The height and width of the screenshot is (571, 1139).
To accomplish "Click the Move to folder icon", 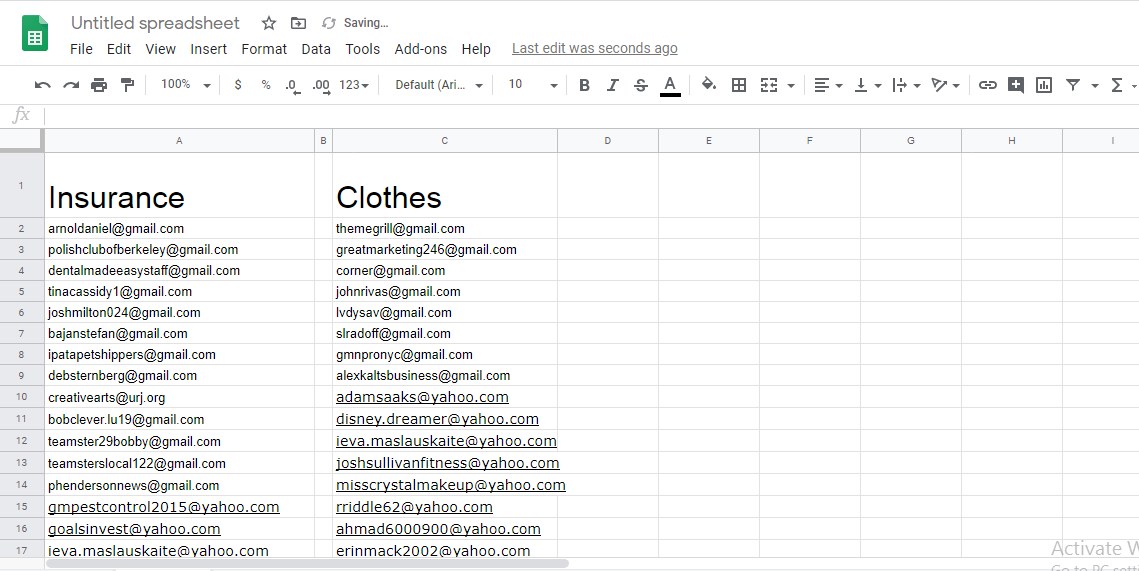I will [x=298, y=23].
